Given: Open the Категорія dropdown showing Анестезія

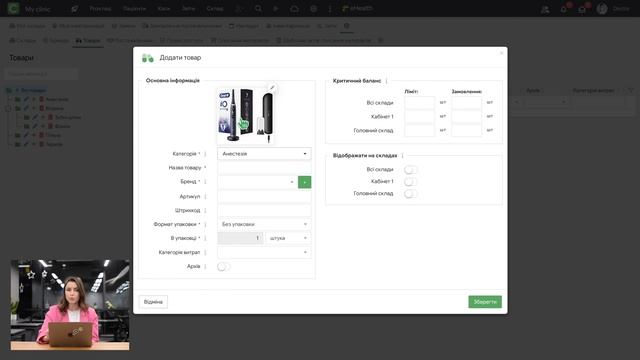Looking at the screenshot, I should (x=264, y=154).
